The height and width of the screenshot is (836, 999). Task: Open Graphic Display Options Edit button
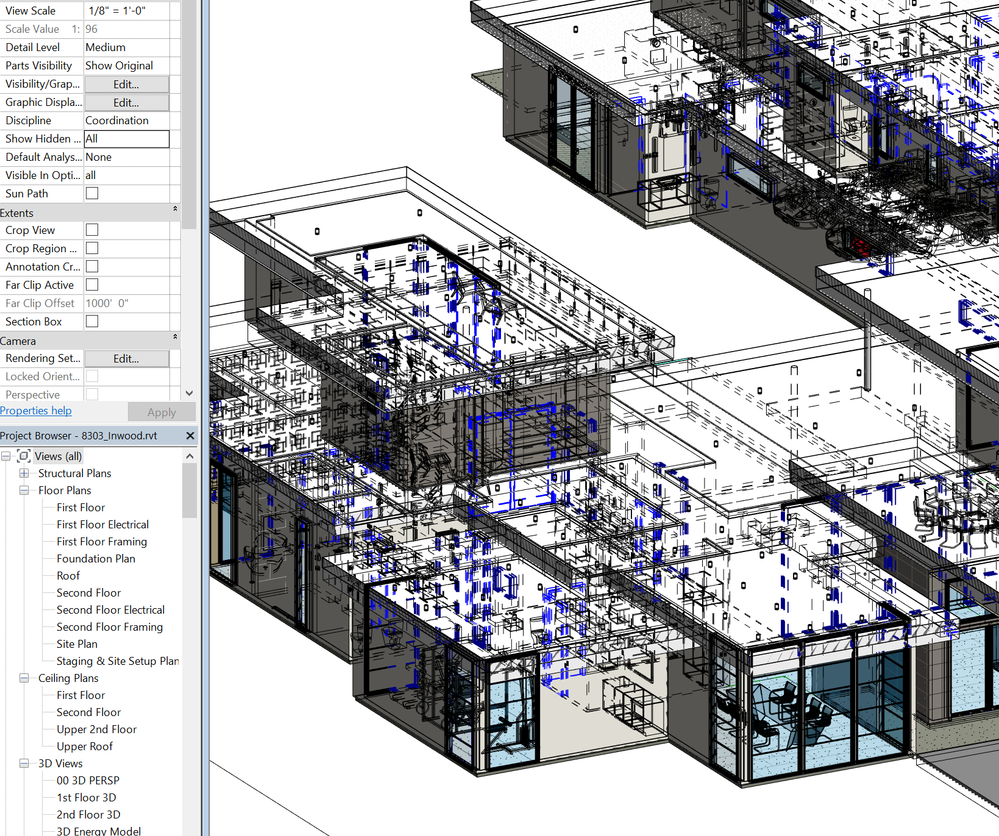tap(127, 103)
